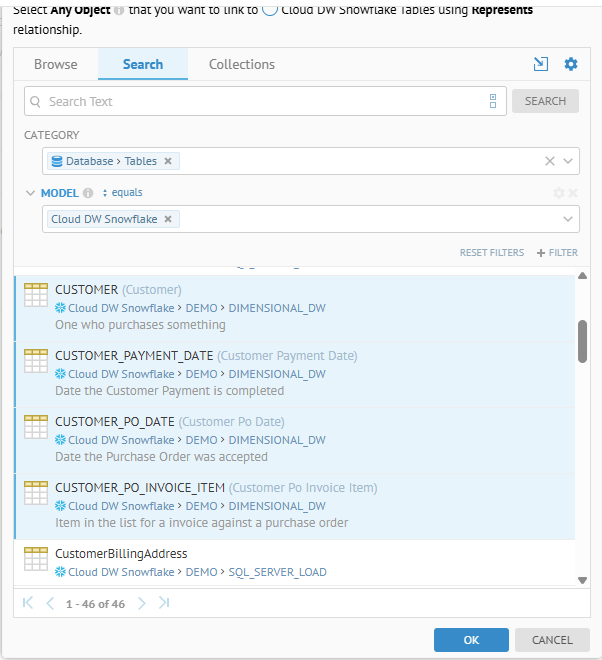The height and width of the screenshot is (660, 602).
Task: Go to the next results page
Action: tap(142, 603)
